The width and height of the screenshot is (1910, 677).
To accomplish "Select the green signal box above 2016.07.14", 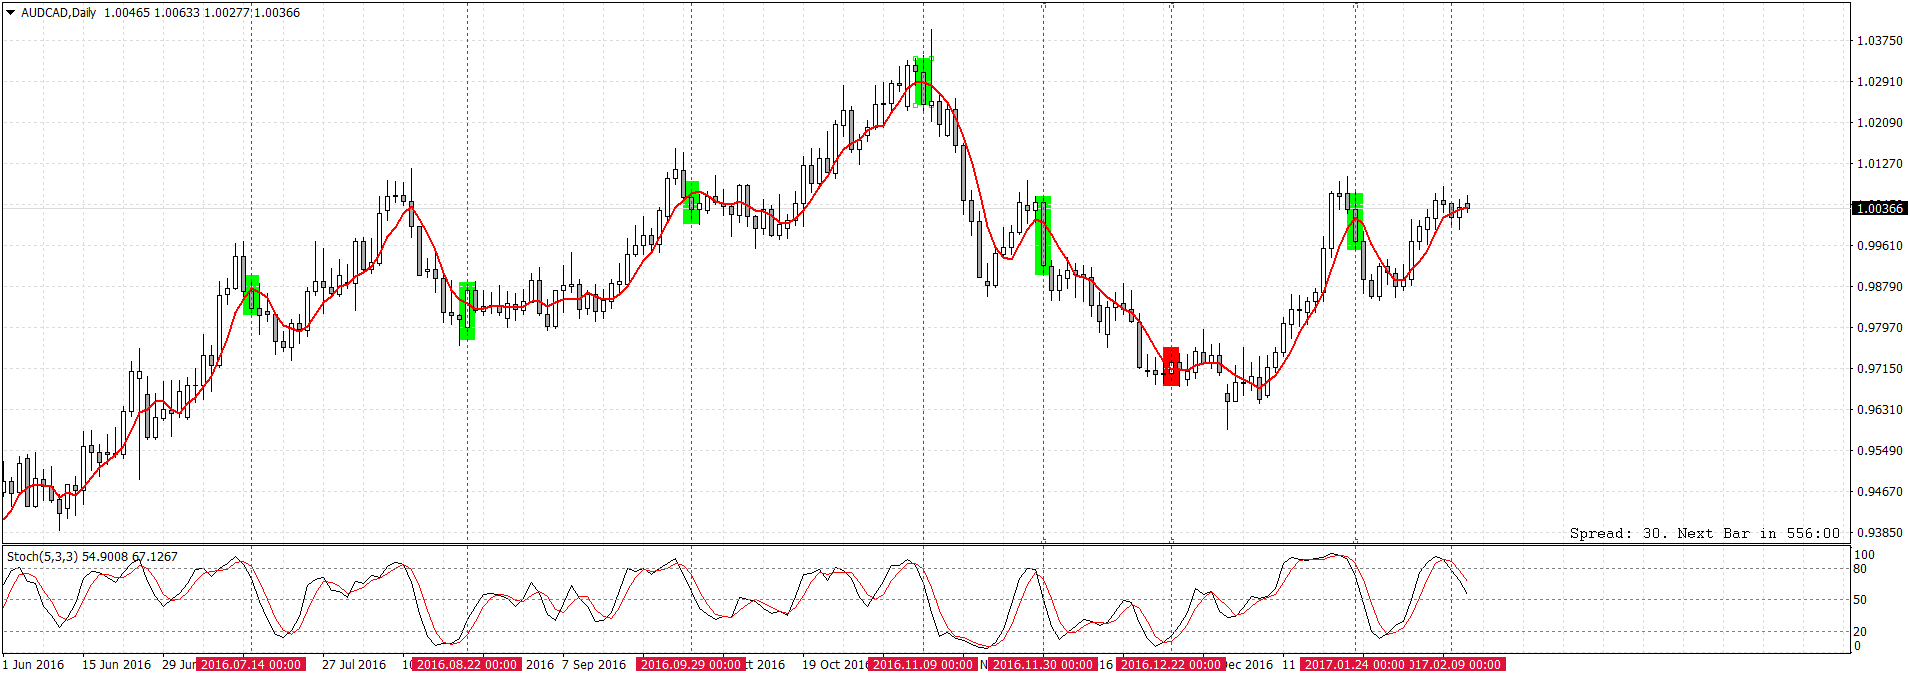I will (251, 295).
